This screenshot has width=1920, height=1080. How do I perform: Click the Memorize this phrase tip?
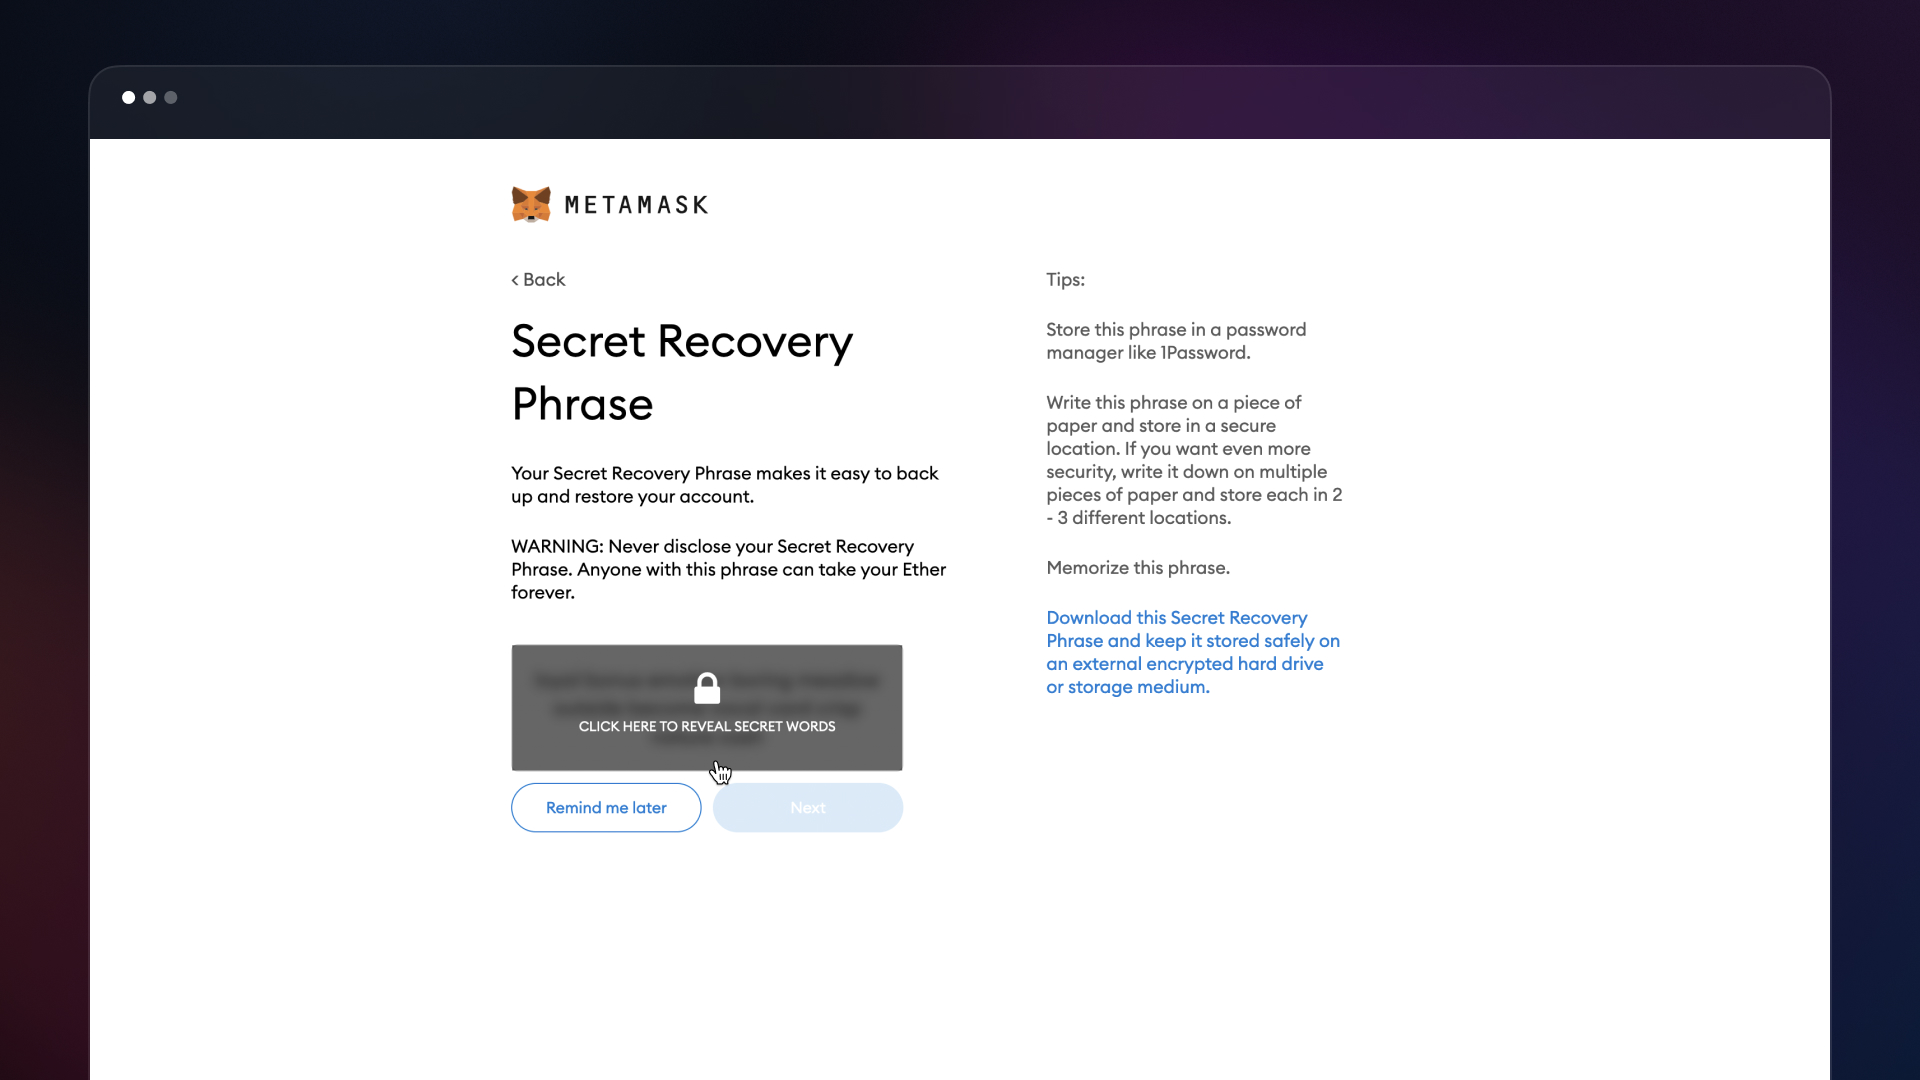pyautogui.click(x=1138, y=568)
